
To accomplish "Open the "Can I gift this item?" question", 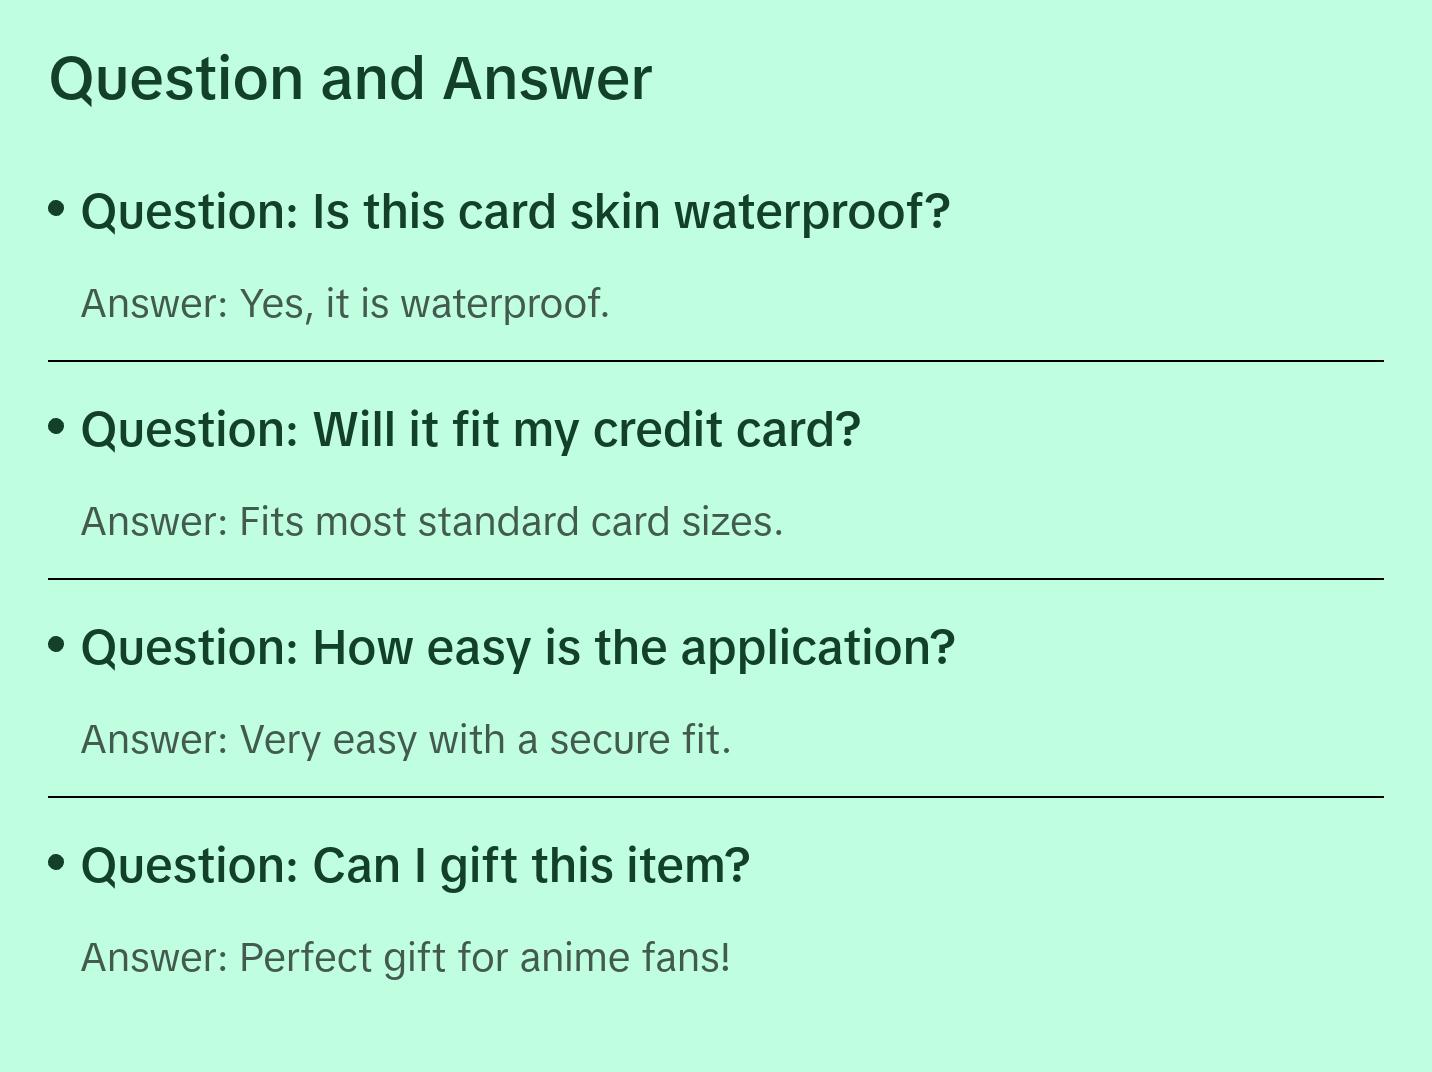I will coord(530,866).
